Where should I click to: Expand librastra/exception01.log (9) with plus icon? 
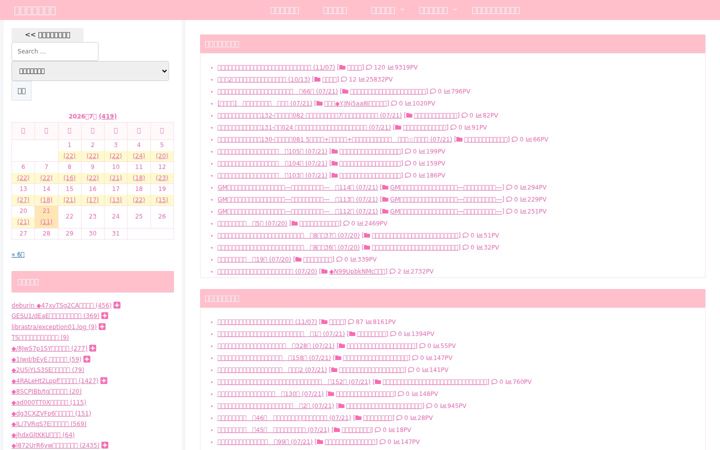pyautogui.click(x=102, y=326)
